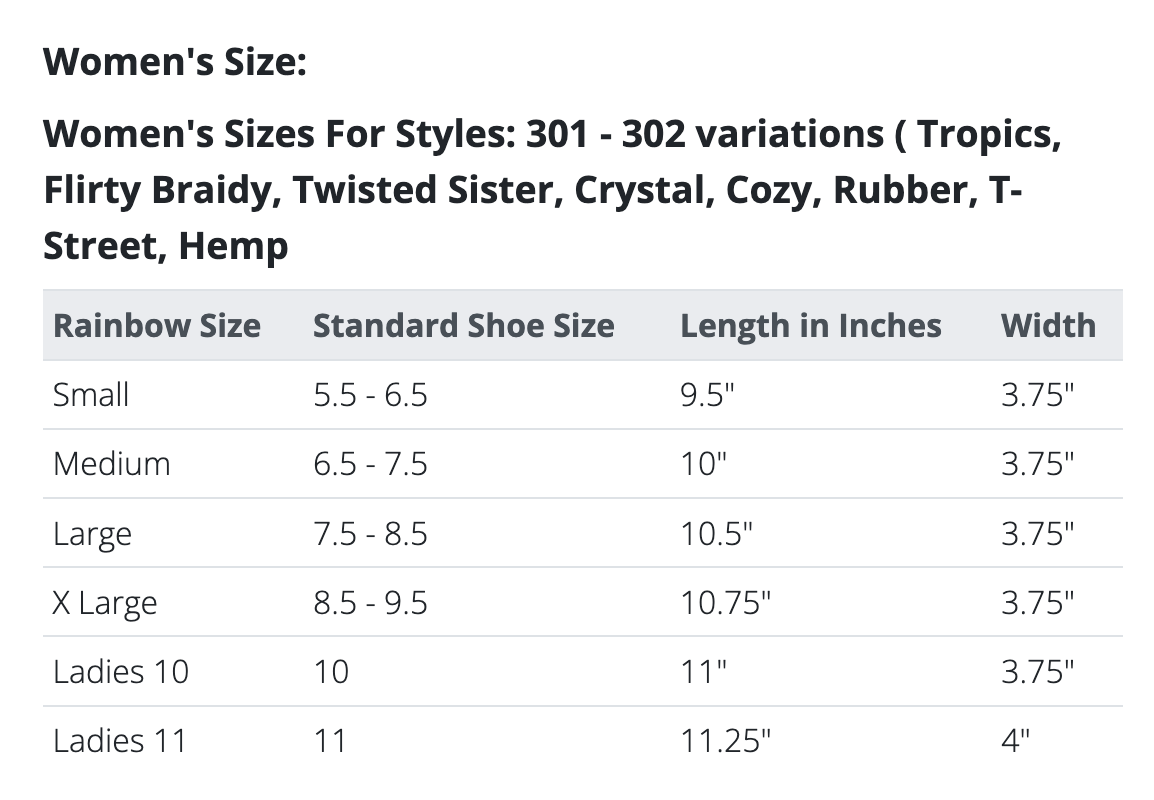Click the "5.5 - 6.5" shoe size cell

(370, 395)
